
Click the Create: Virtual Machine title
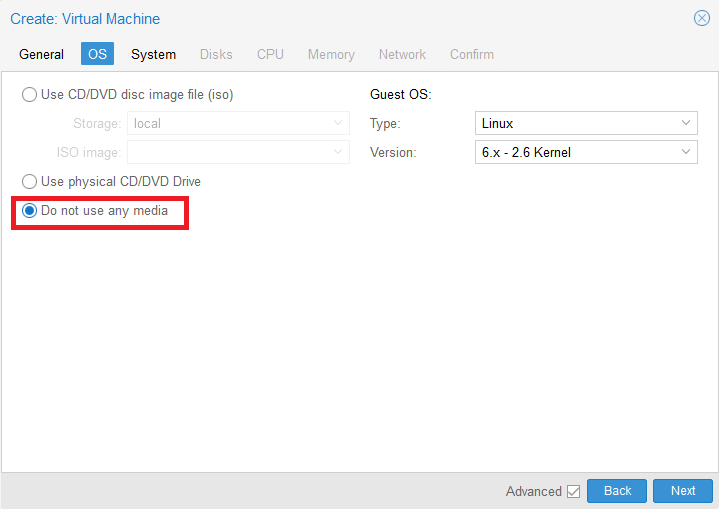click(85, 19)
